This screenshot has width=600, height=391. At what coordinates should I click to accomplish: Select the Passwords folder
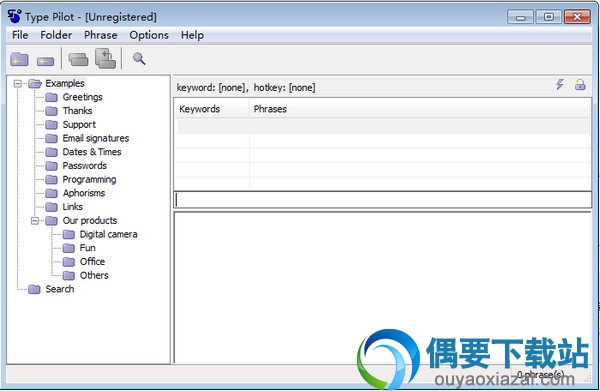coord(85,166)
